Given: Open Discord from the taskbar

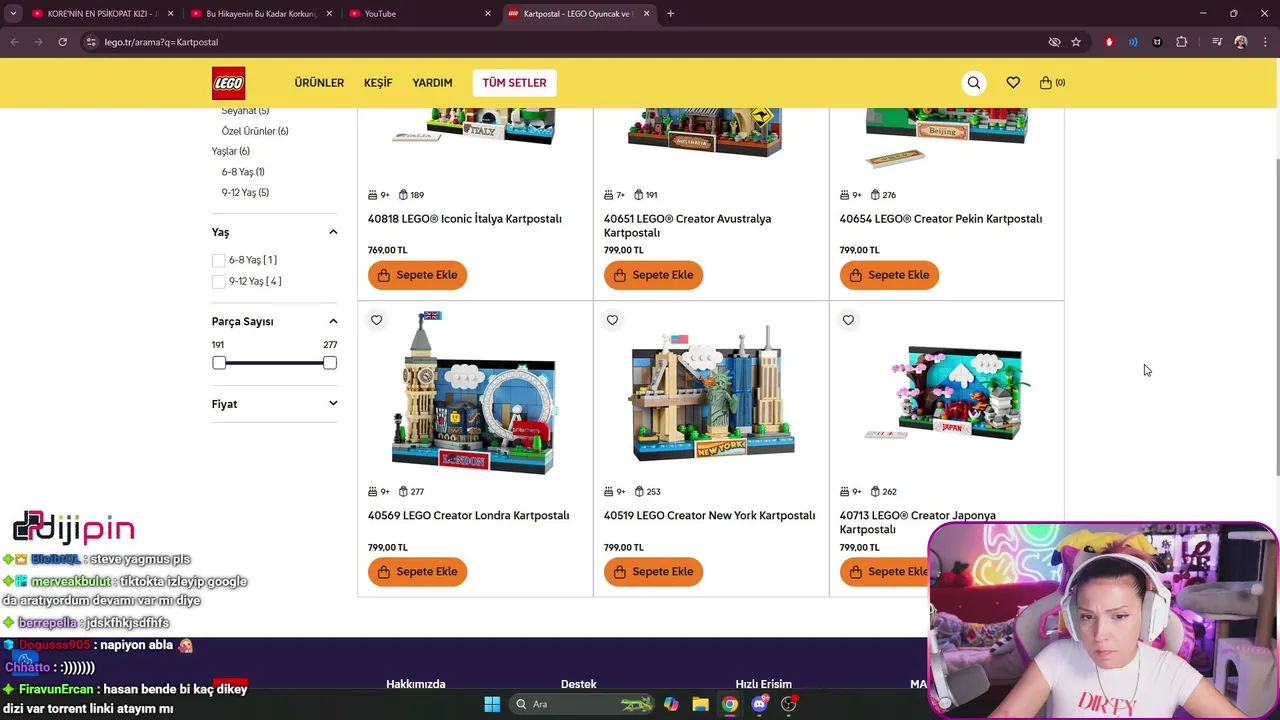Looking at the screenshot, I should (x=760, y=704).
